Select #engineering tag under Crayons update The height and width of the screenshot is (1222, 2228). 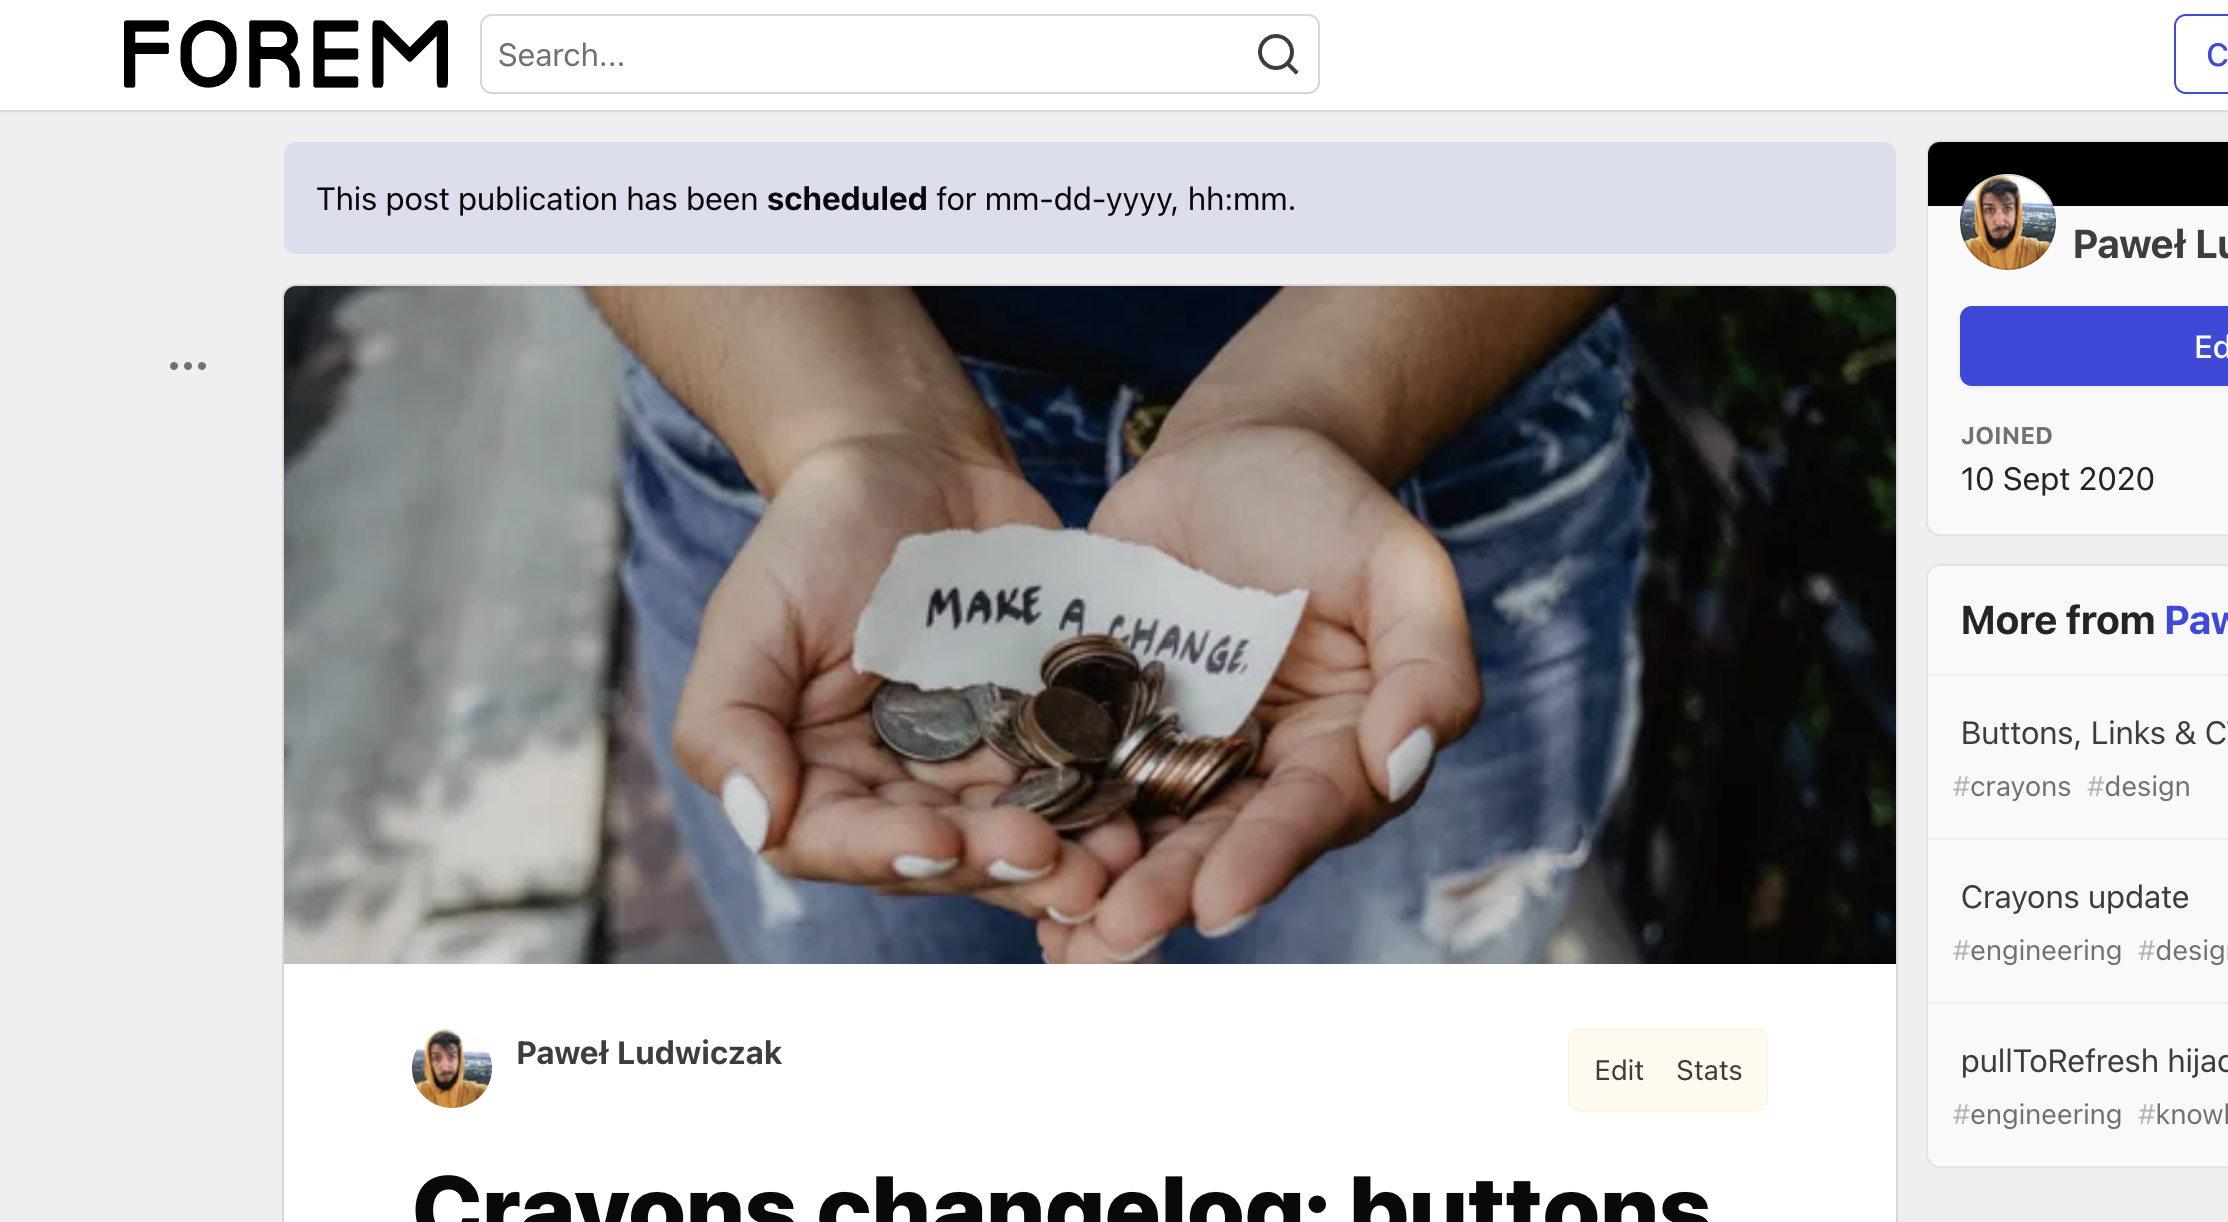2037,951
